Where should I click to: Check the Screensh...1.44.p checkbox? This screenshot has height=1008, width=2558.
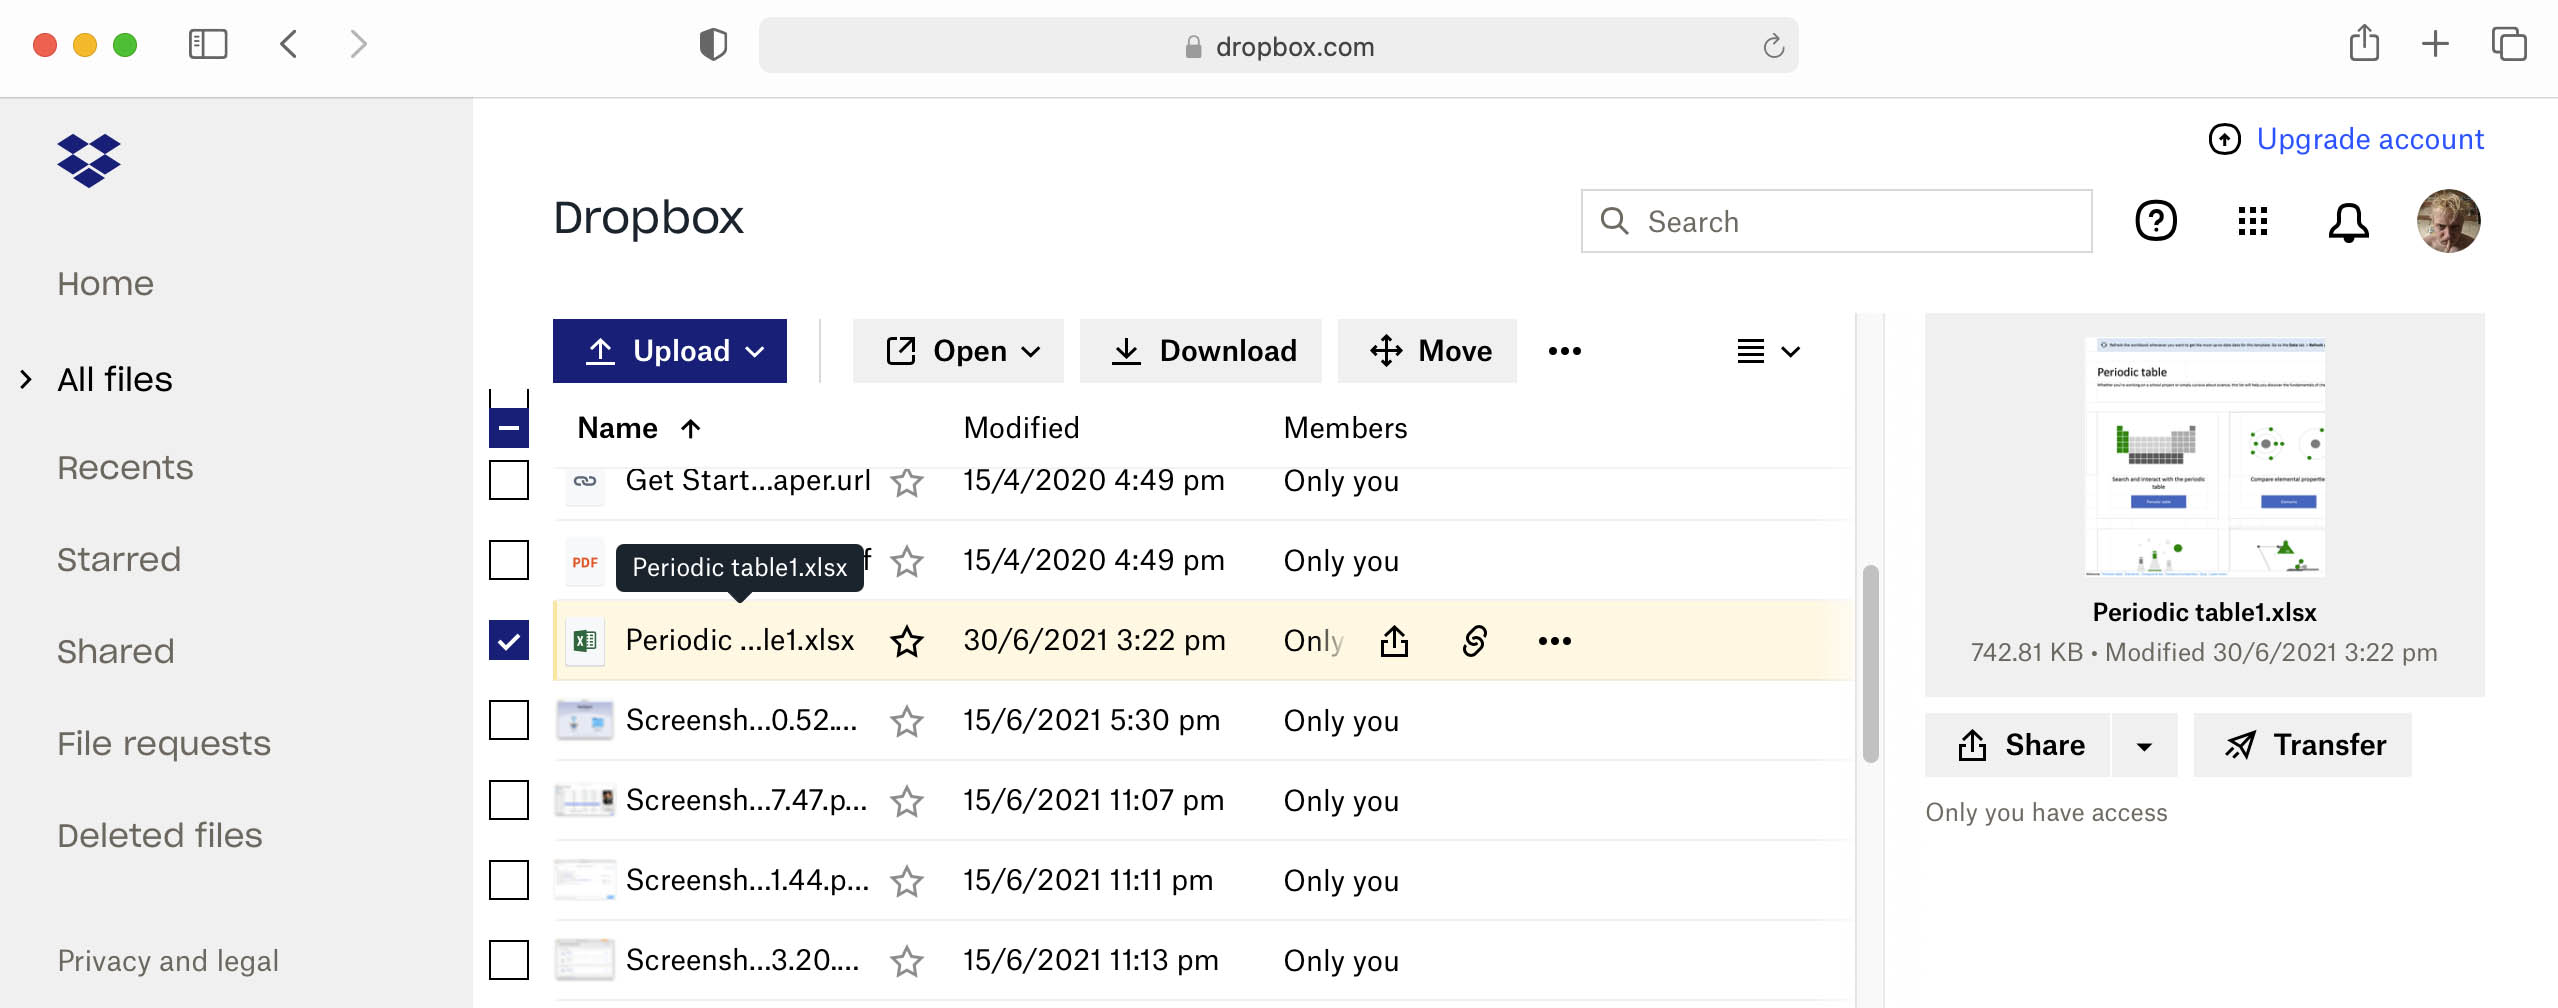(x=509, y=880)
